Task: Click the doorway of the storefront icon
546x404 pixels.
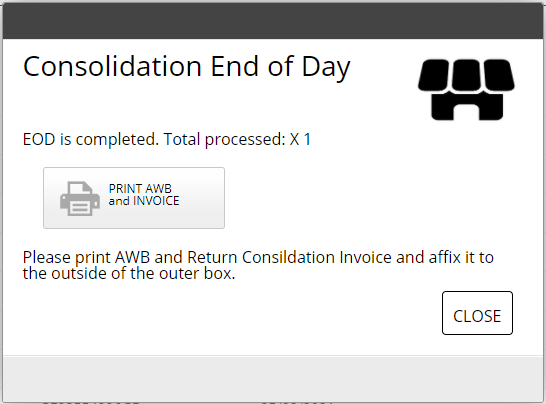Action: [466, 111]
